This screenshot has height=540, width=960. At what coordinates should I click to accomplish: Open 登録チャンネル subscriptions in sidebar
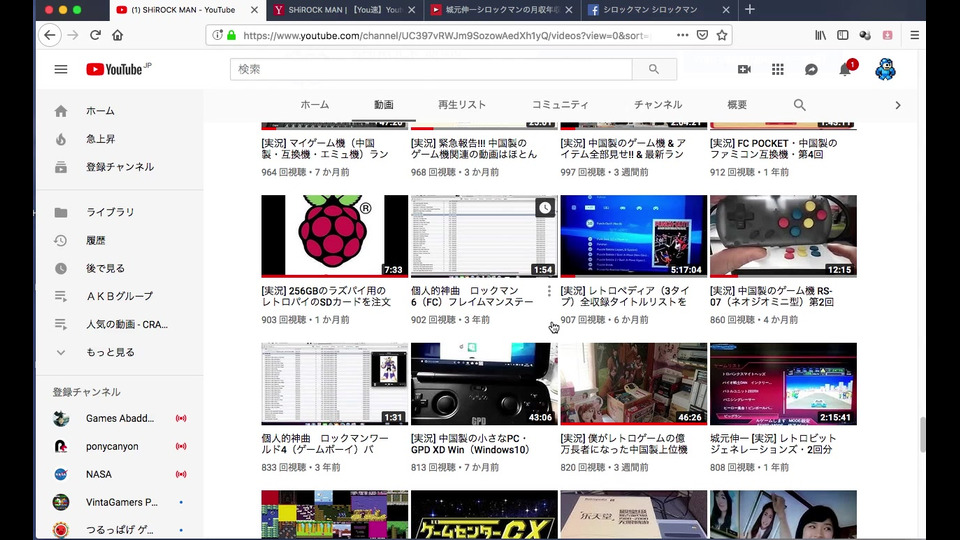[120, 167]
